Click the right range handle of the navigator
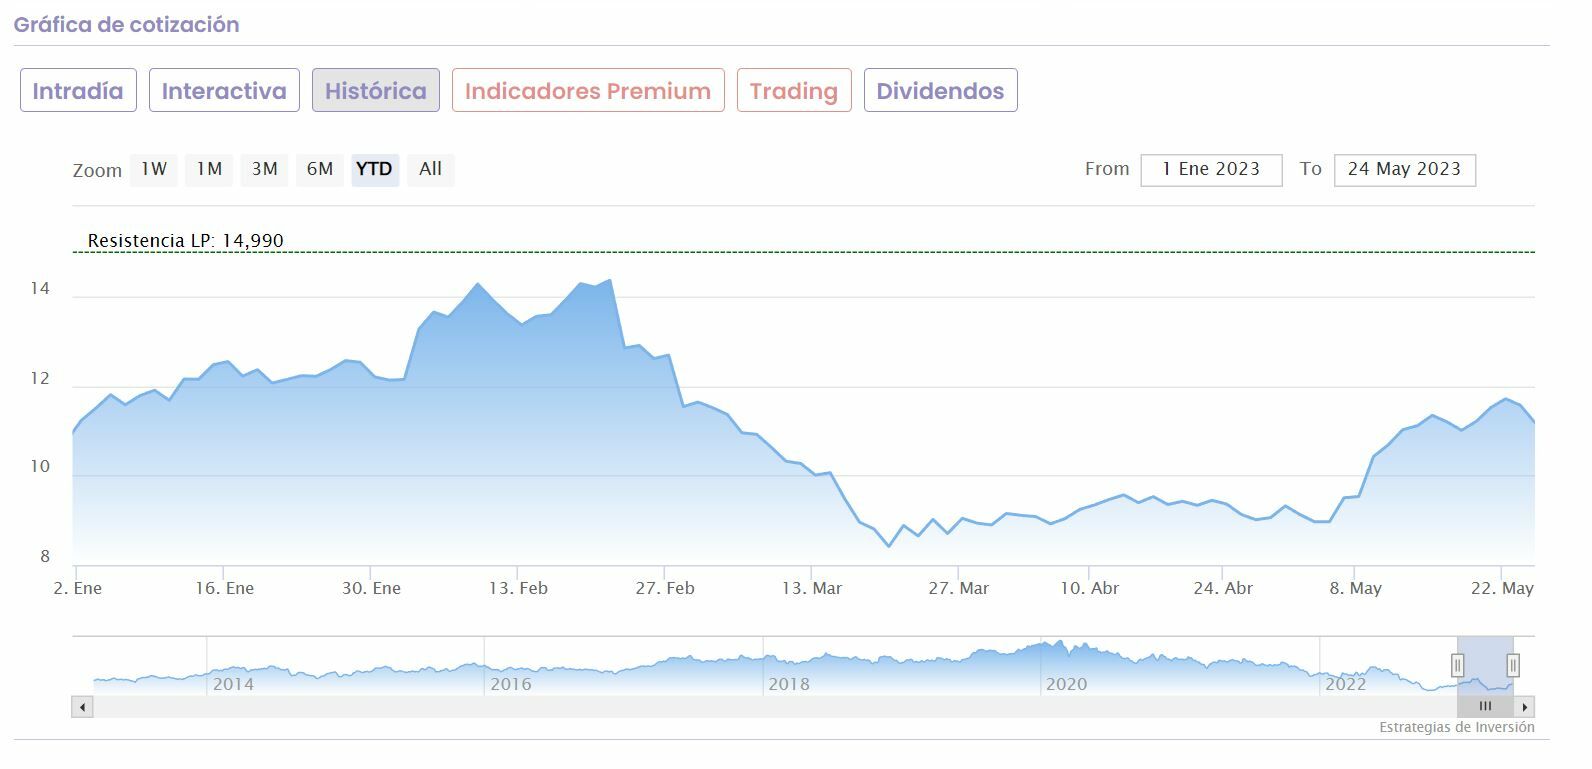The width and height of the screenshot is (1592, 769). (1513, 665)
